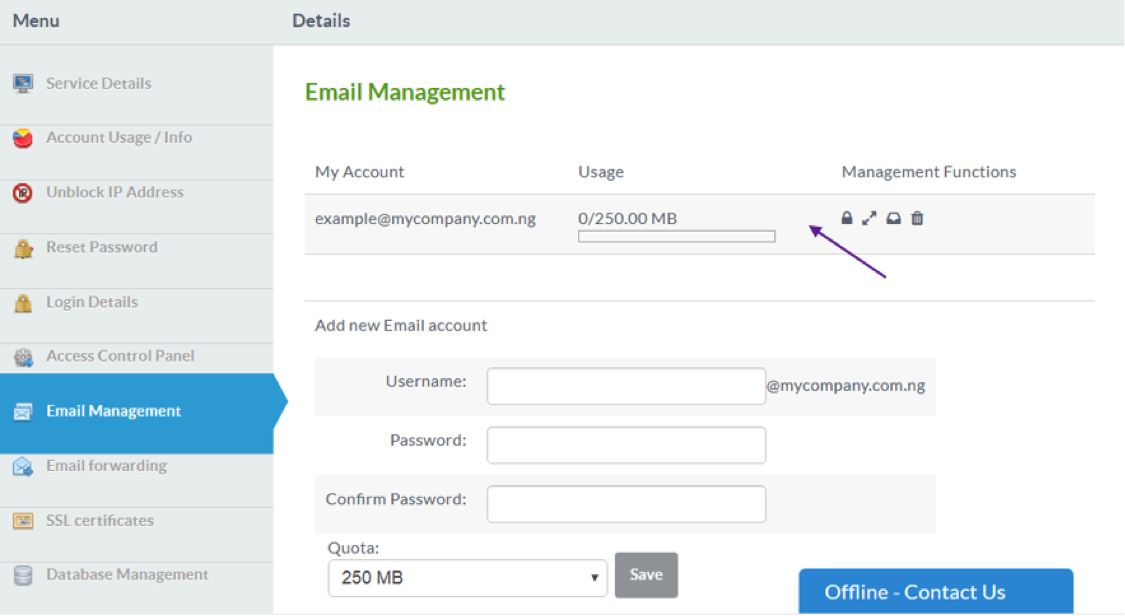Click the database cylinder icon for Database Management
The width and height of the screenshot is (1125, 616).
coord(23,575)
